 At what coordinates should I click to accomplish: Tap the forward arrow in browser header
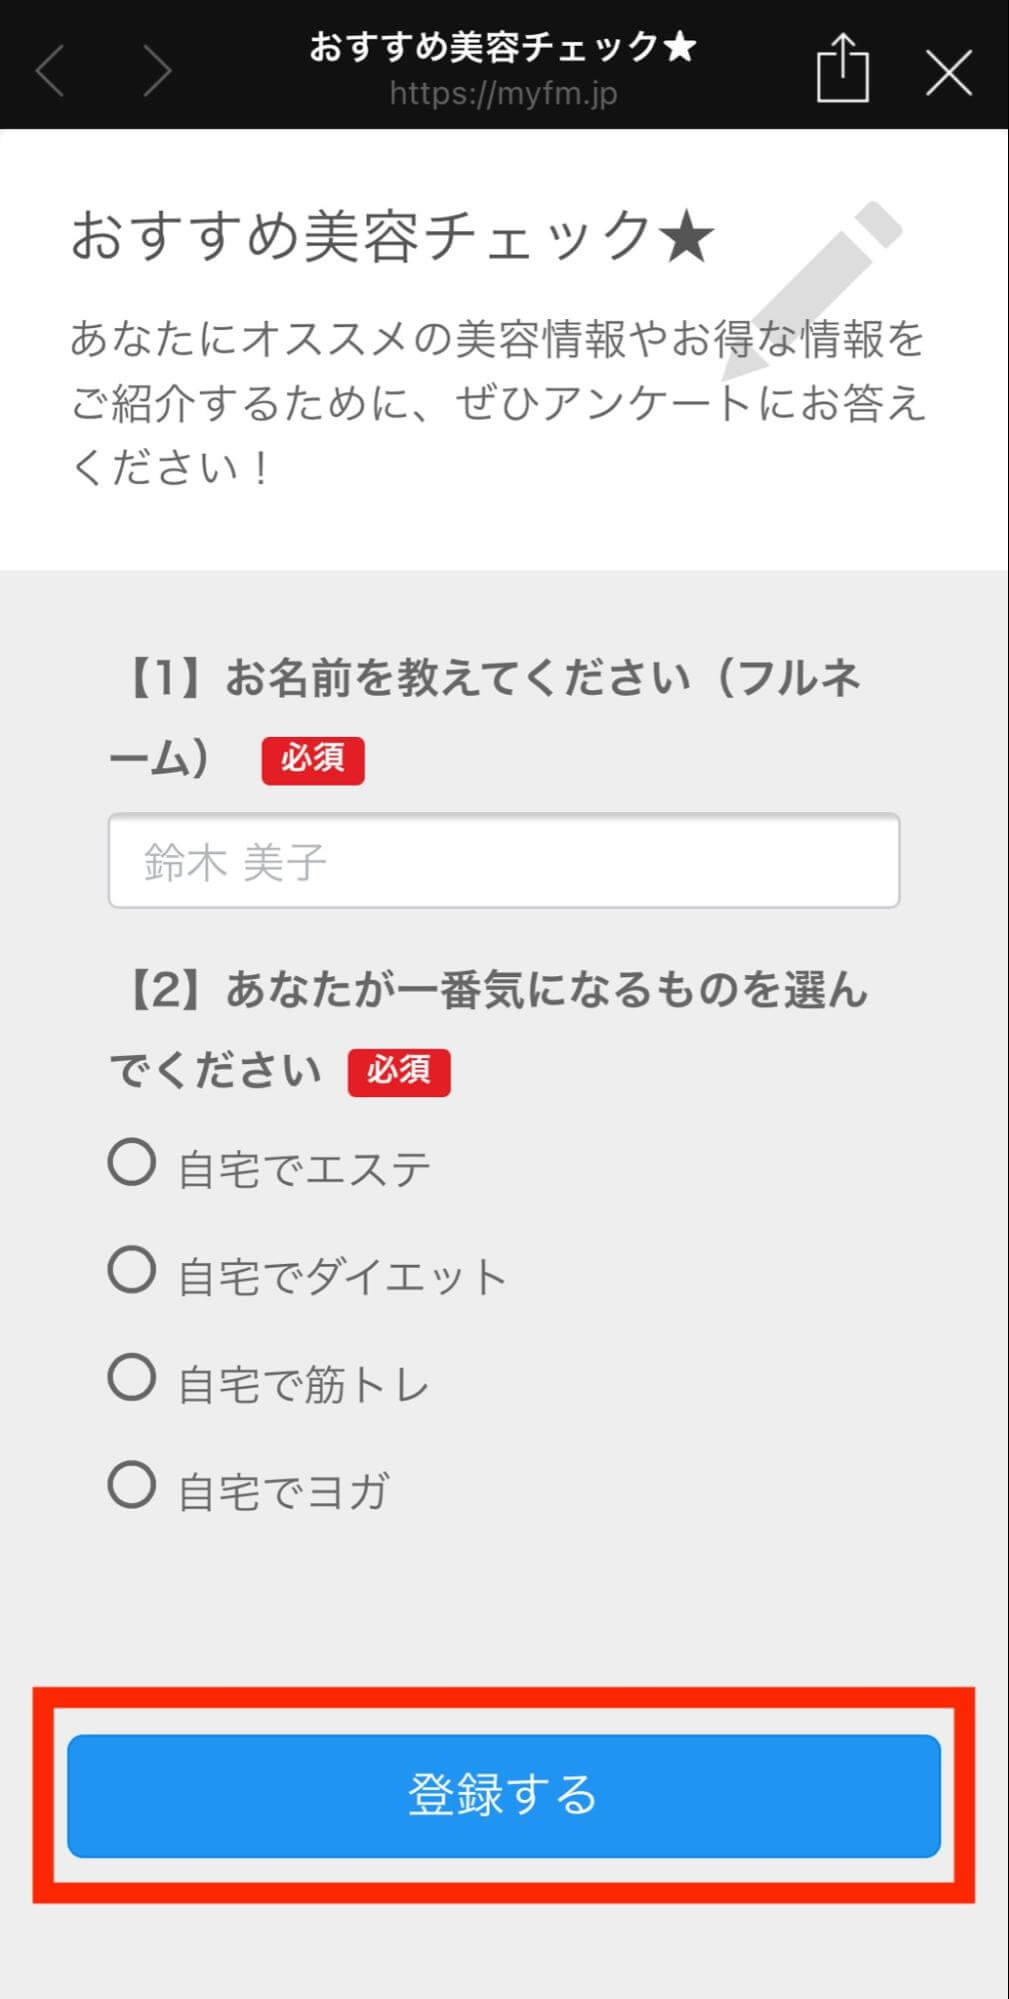pos(156,71)
